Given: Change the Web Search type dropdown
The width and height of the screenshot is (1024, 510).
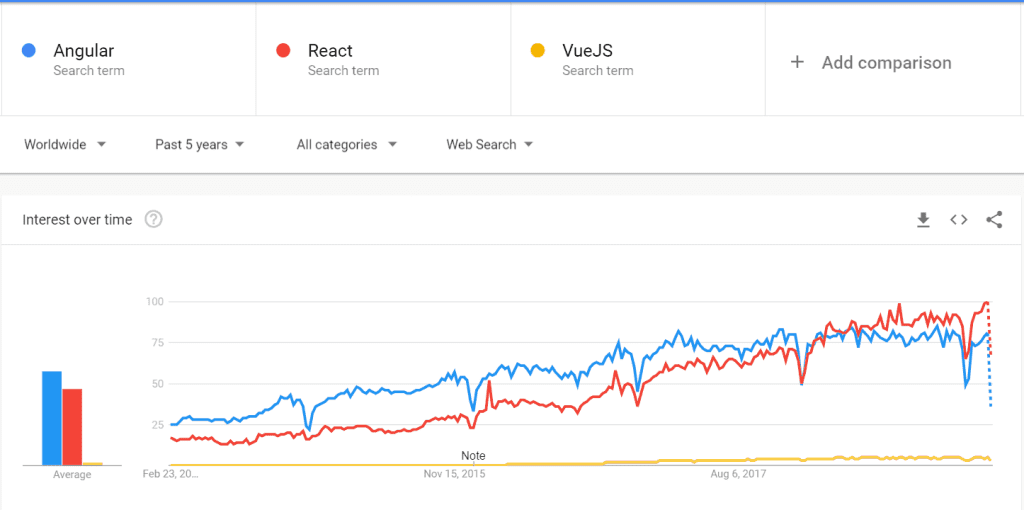Looking at the screenshot, I should click(489, 145).
